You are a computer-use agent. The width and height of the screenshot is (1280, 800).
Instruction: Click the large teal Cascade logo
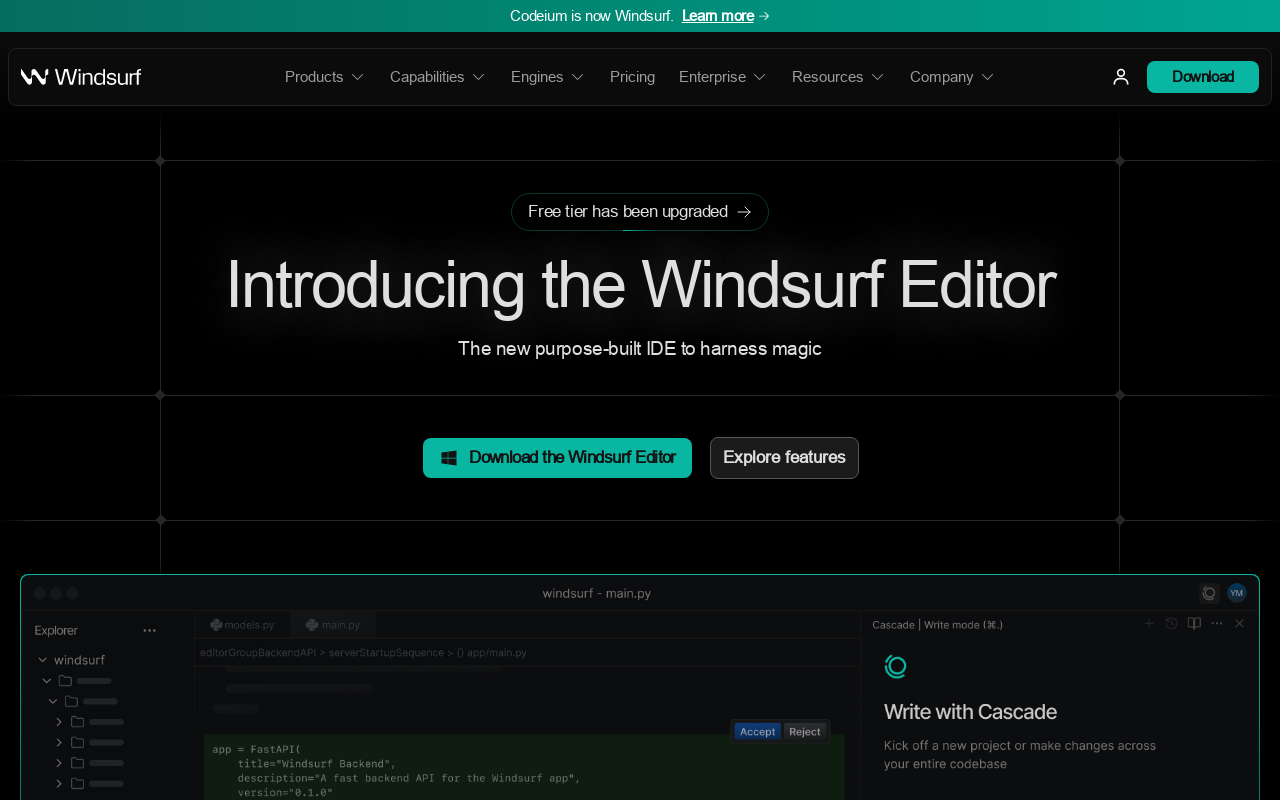click(x=896, y=666)
